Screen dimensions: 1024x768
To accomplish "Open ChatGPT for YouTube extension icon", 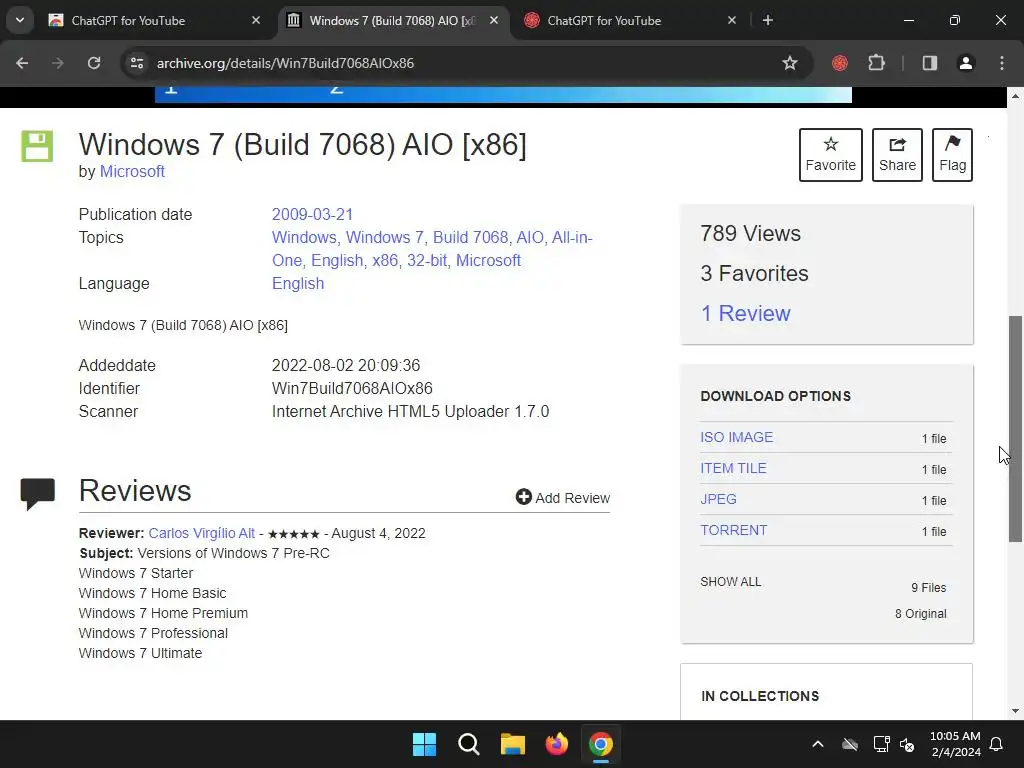I will click(x=840, y=63).
